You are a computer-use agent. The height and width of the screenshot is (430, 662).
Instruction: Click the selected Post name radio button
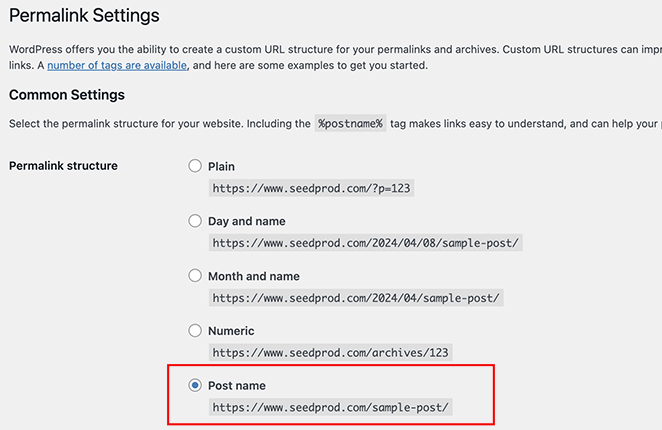click(195, 386)
